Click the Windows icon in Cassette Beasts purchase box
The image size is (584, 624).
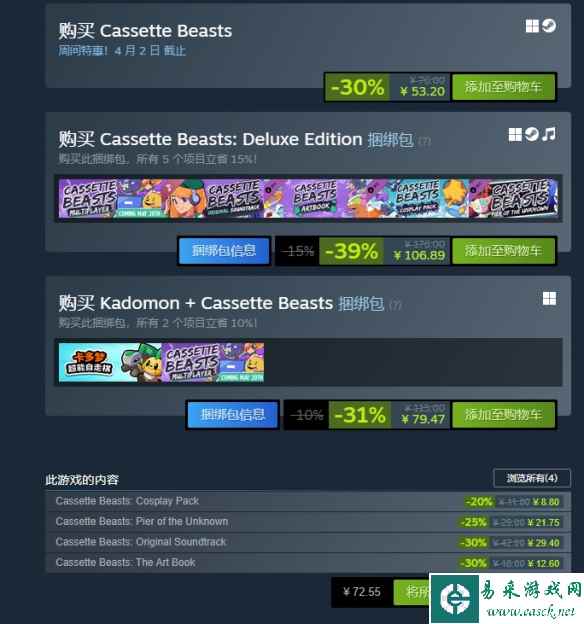[x=532, y=26]
